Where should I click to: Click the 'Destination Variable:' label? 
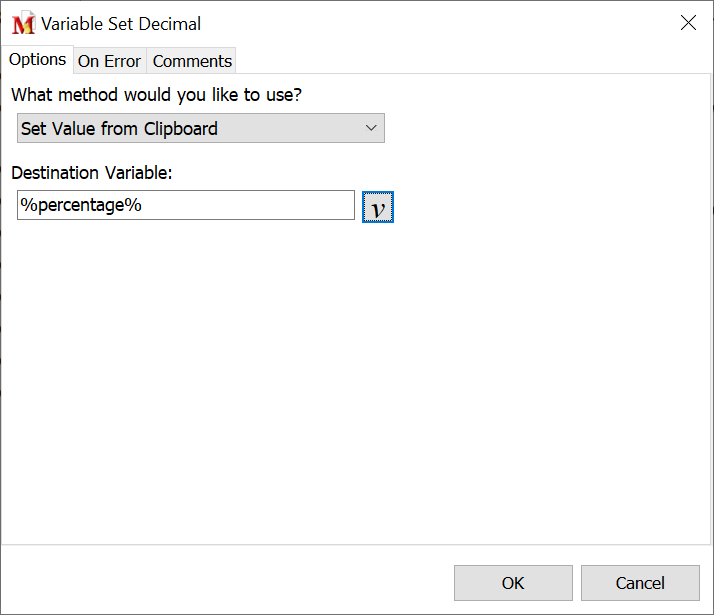pyautogui.click(x=92, y=173)
